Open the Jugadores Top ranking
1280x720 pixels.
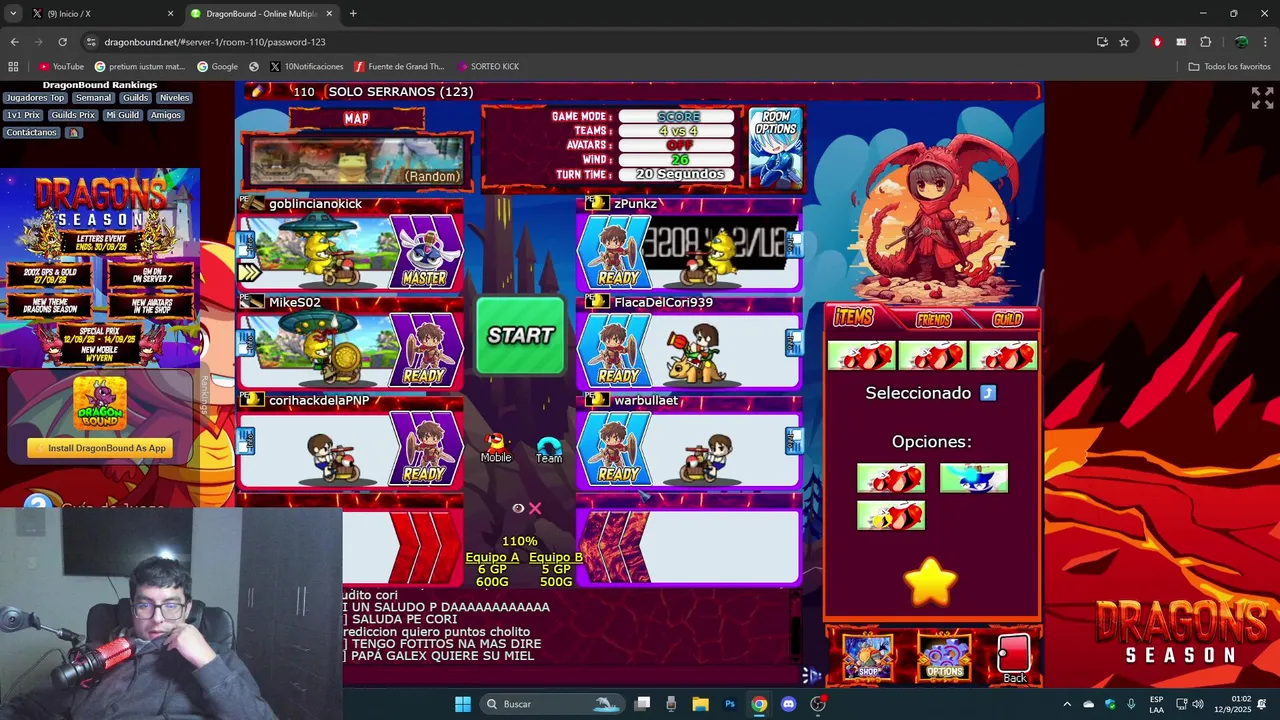(x=35, y=98)
